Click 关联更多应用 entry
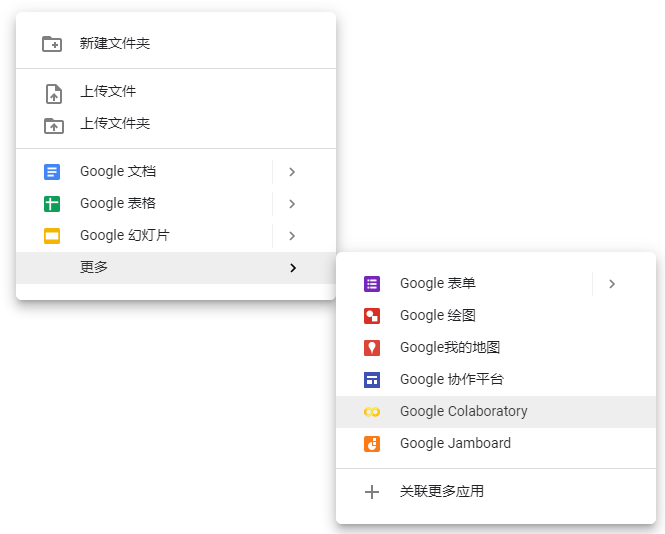Image resolution: width=665 pixels, height=534 pixels. (x=496, y=492)
